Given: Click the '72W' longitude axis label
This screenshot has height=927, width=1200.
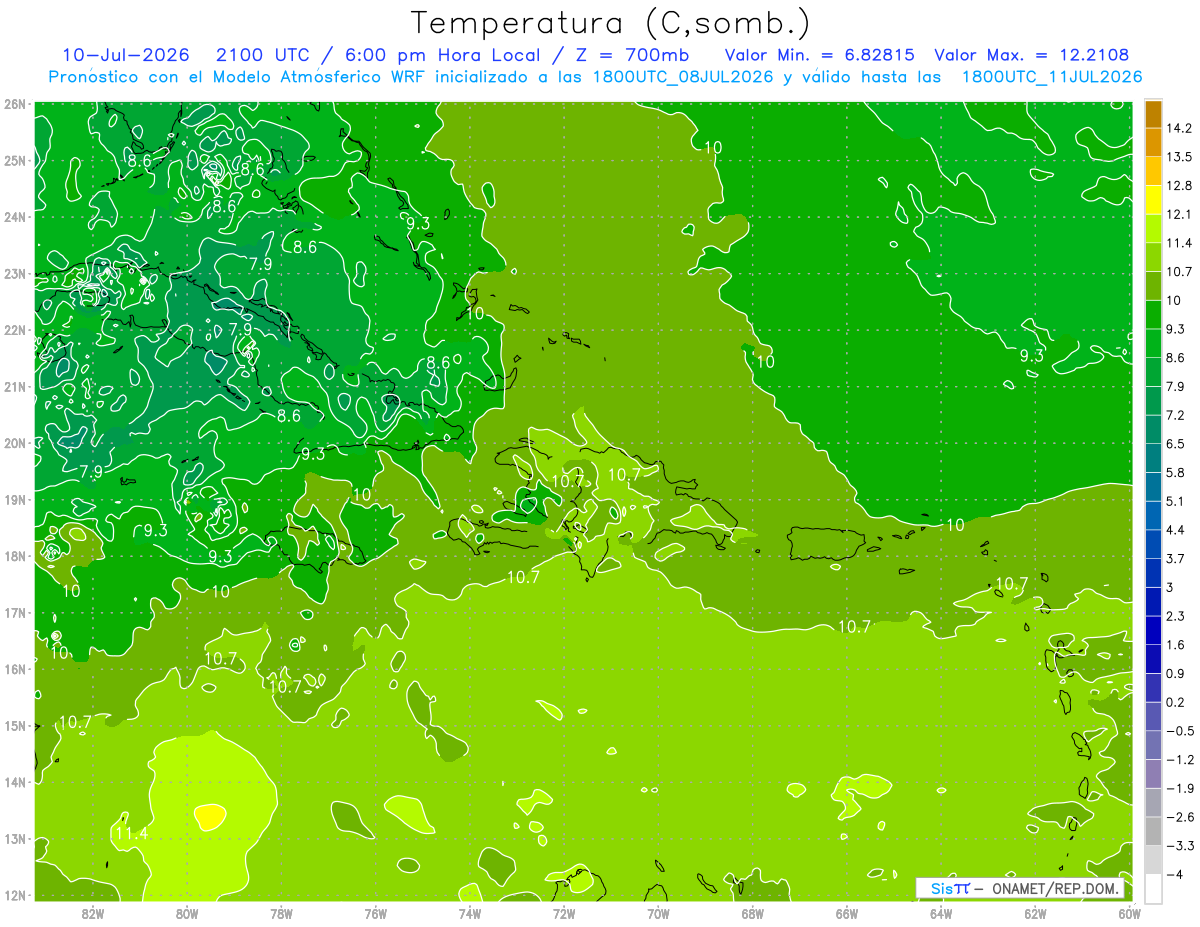Looking at the screenshot, I should (x=564, y=914).
